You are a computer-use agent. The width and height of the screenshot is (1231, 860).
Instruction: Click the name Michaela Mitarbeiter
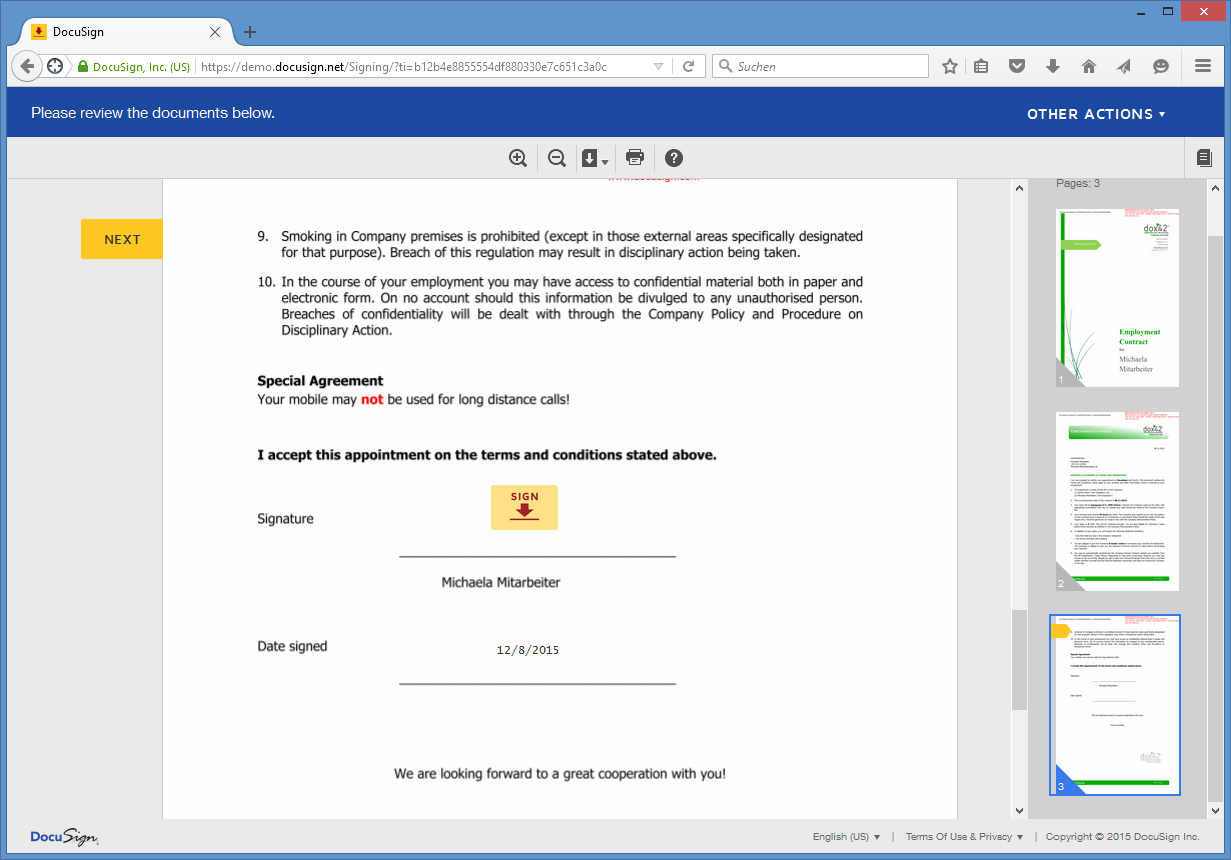coord(501,582)
